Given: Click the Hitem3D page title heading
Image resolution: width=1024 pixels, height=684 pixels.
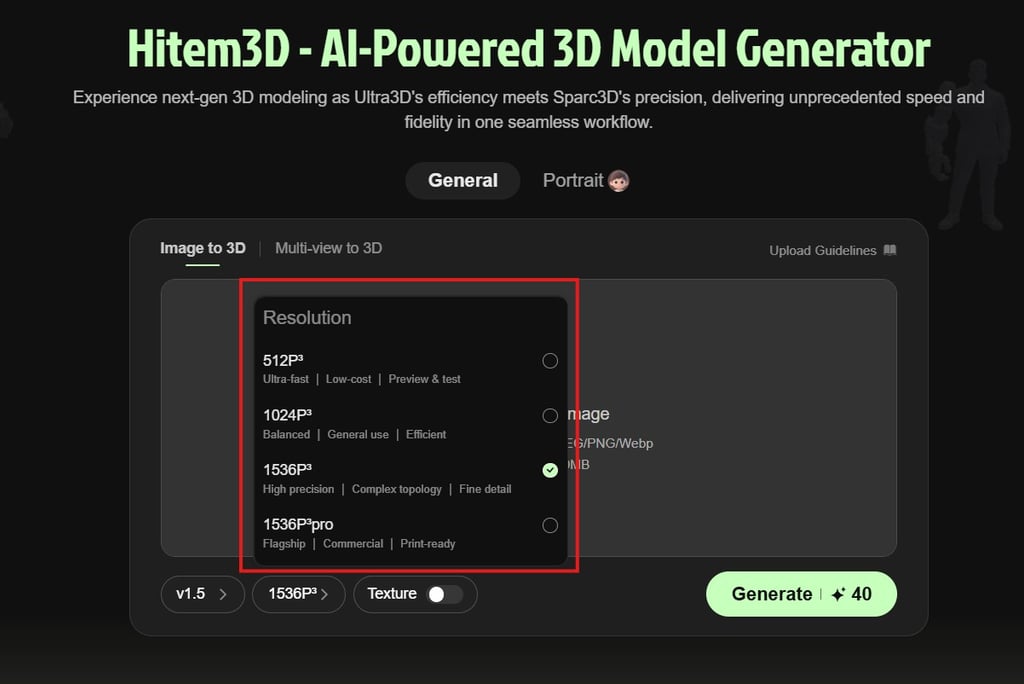Looking at the screenshot, I should [x=528, y=48].
